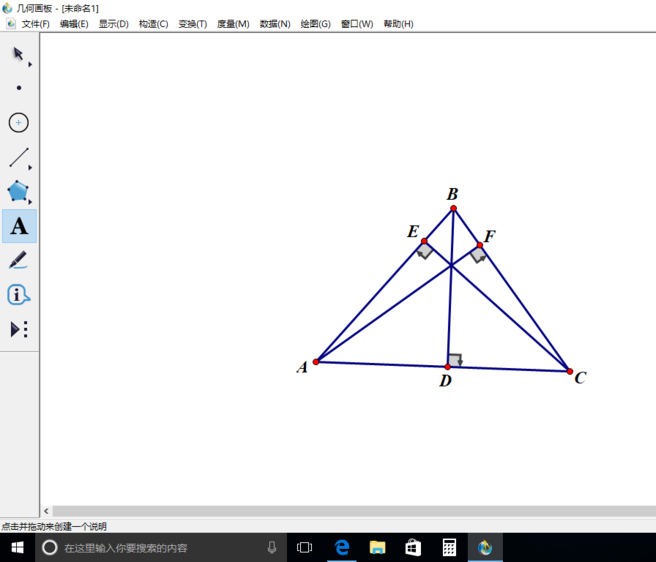This screenshot has height=562, width=656.
Task: Expand the Arrow tool flyout triangle
Action: coord(30,64)
